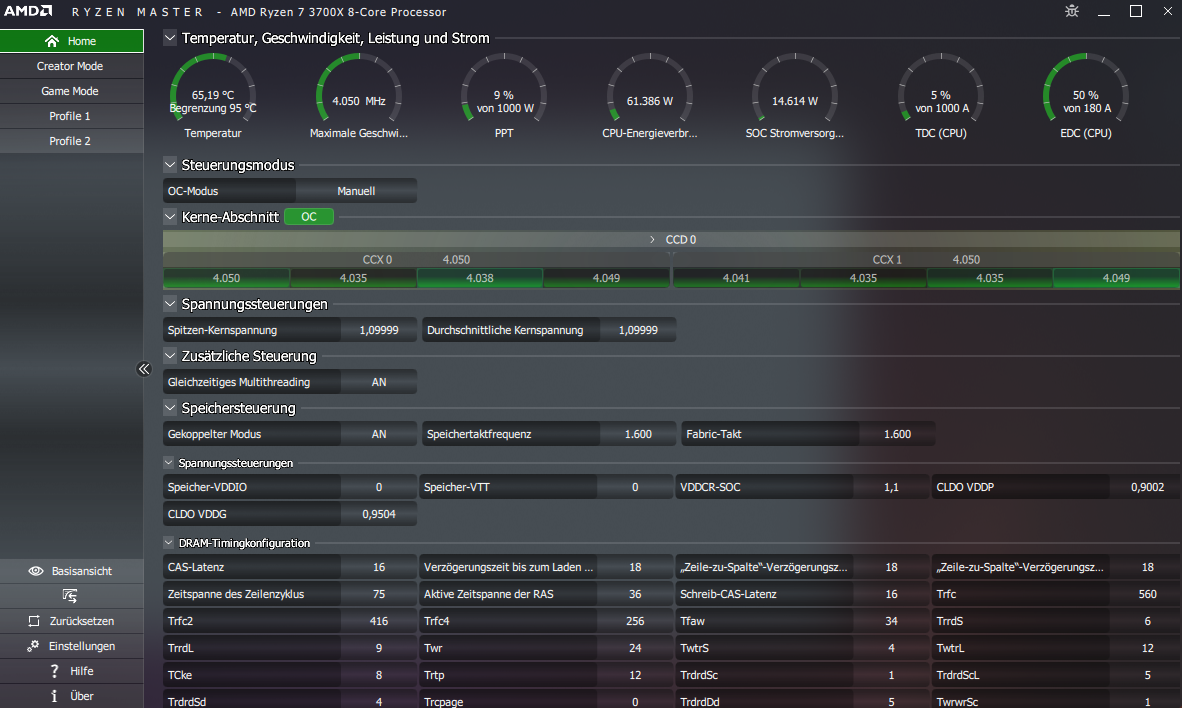Click Speicher-VDDIO value 0
1182x708 pixels.
click(x=378, y=487)
